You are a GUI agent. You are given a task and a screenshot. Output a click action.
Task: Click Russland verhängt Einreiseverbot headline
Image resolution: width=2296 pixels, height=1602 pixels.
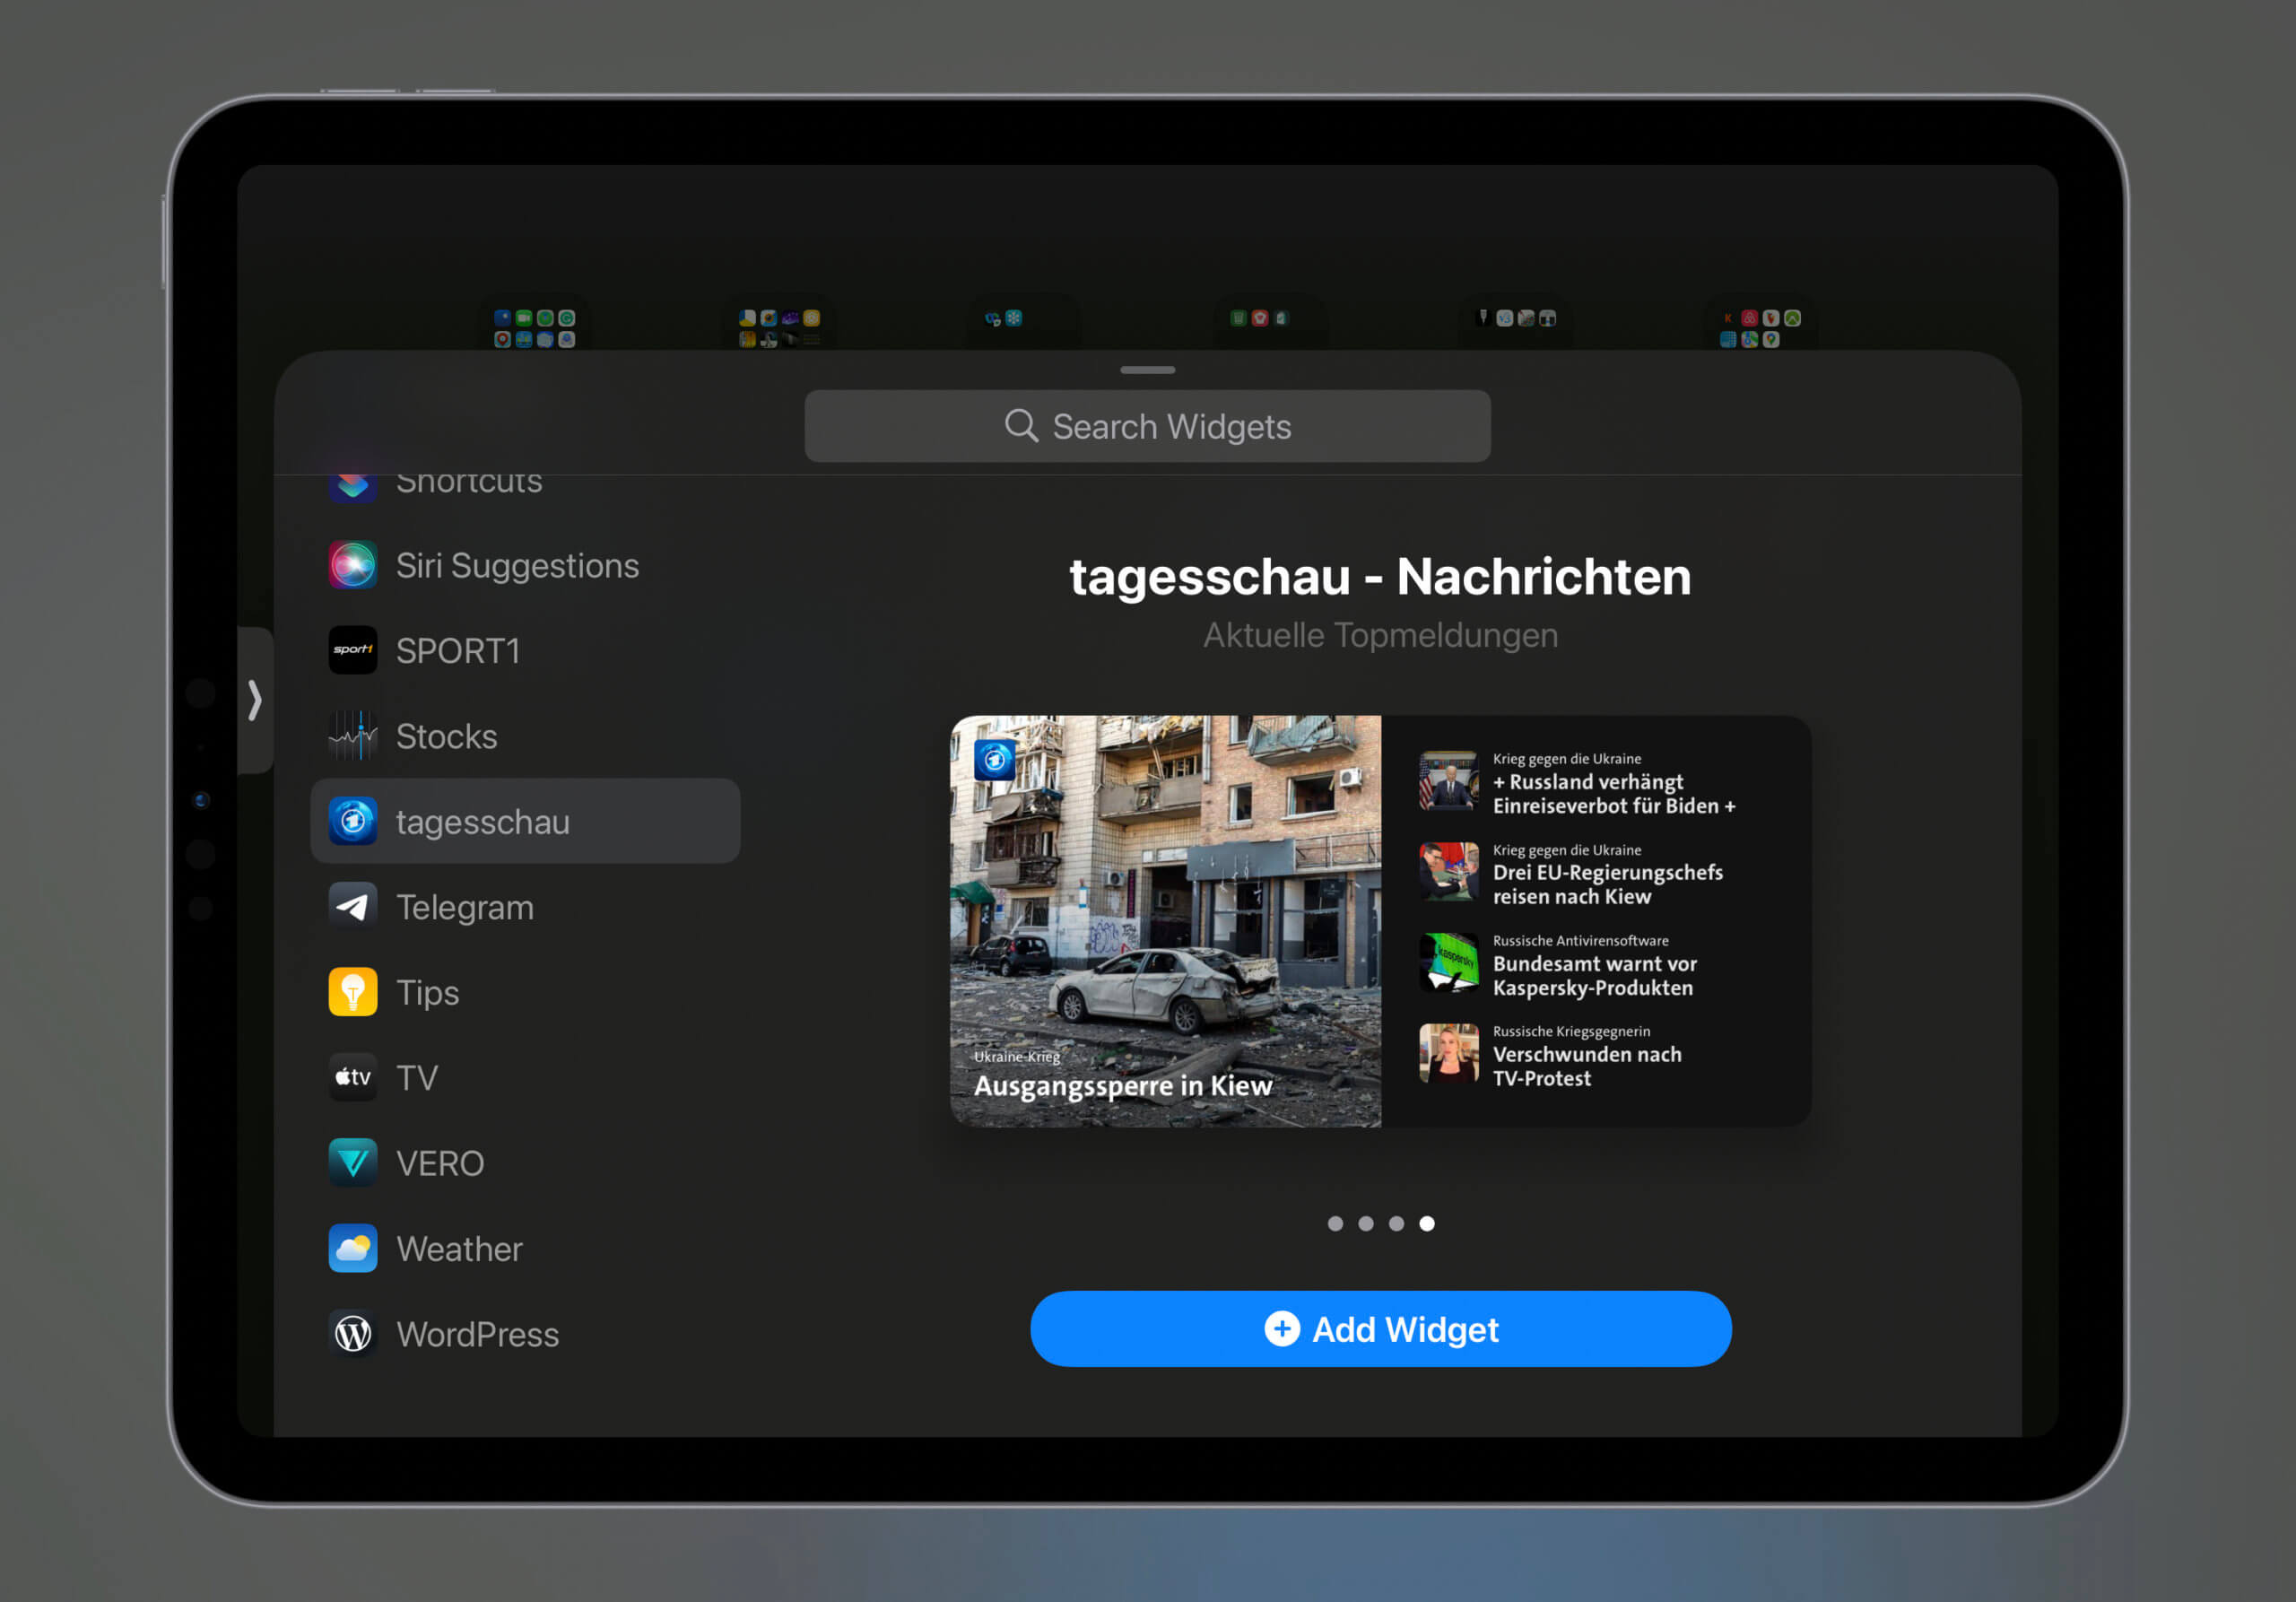[1614, 794]
